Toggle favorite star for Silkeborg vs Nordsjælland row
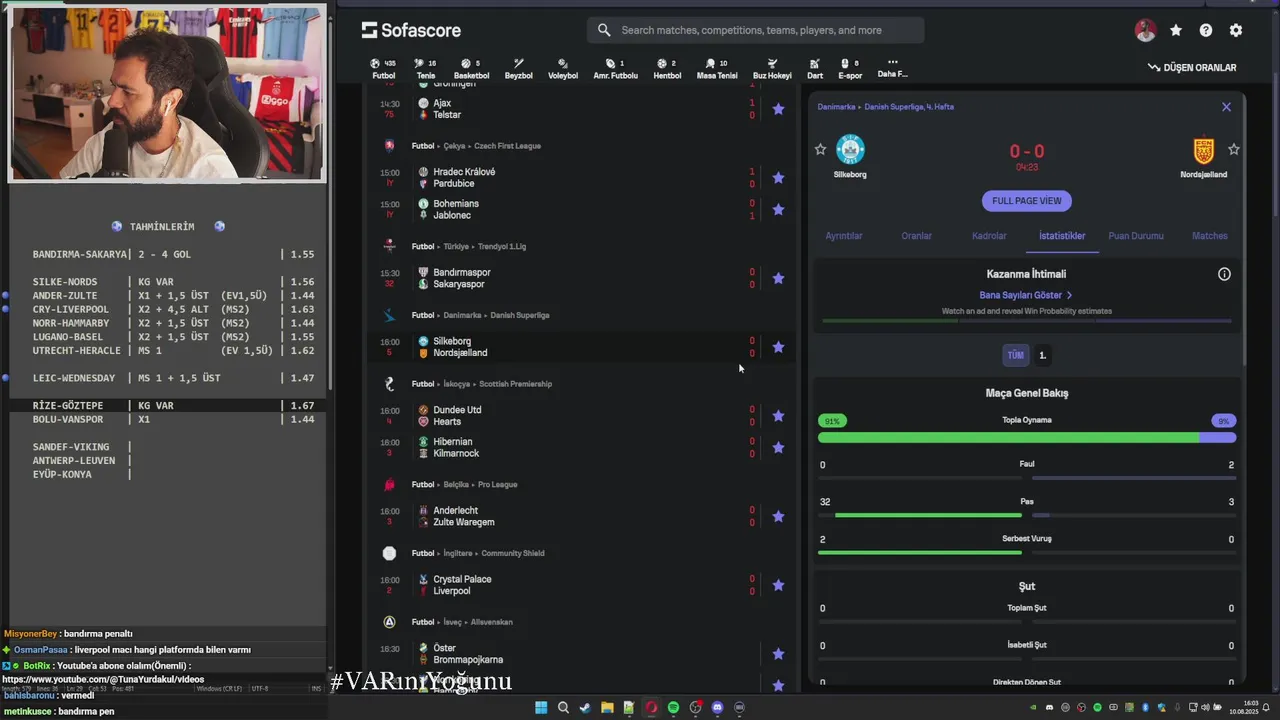 pos(778,347)
